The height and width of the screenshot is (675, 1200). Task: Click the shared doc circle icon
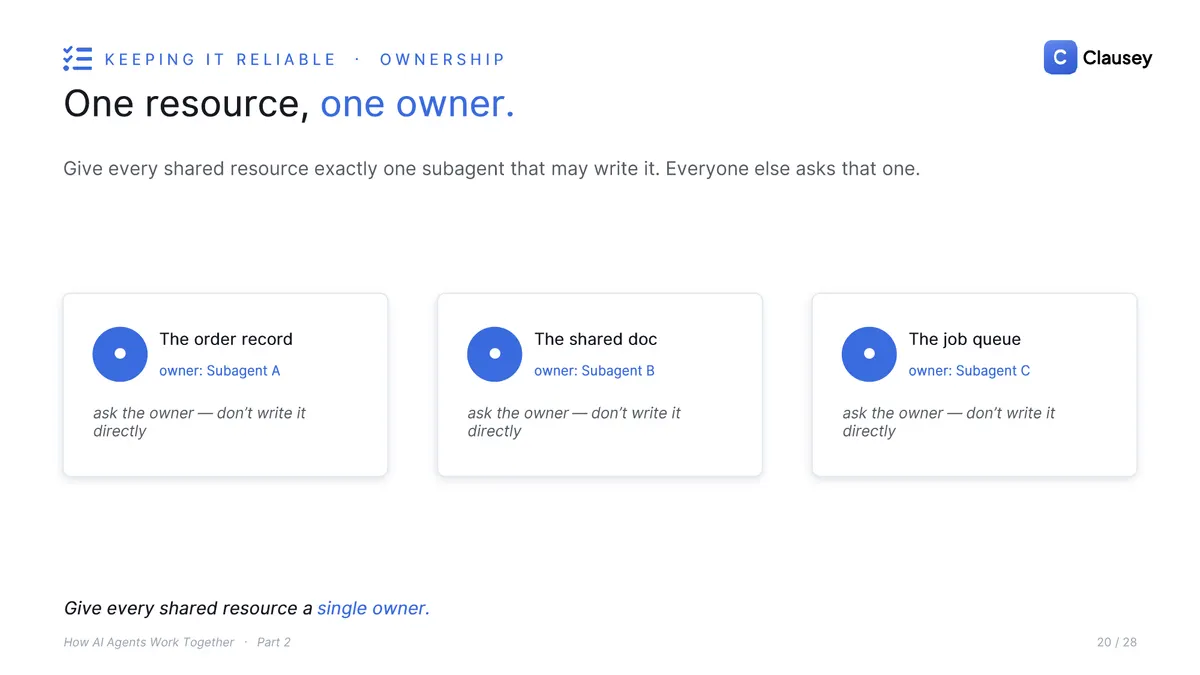point(495,354)
